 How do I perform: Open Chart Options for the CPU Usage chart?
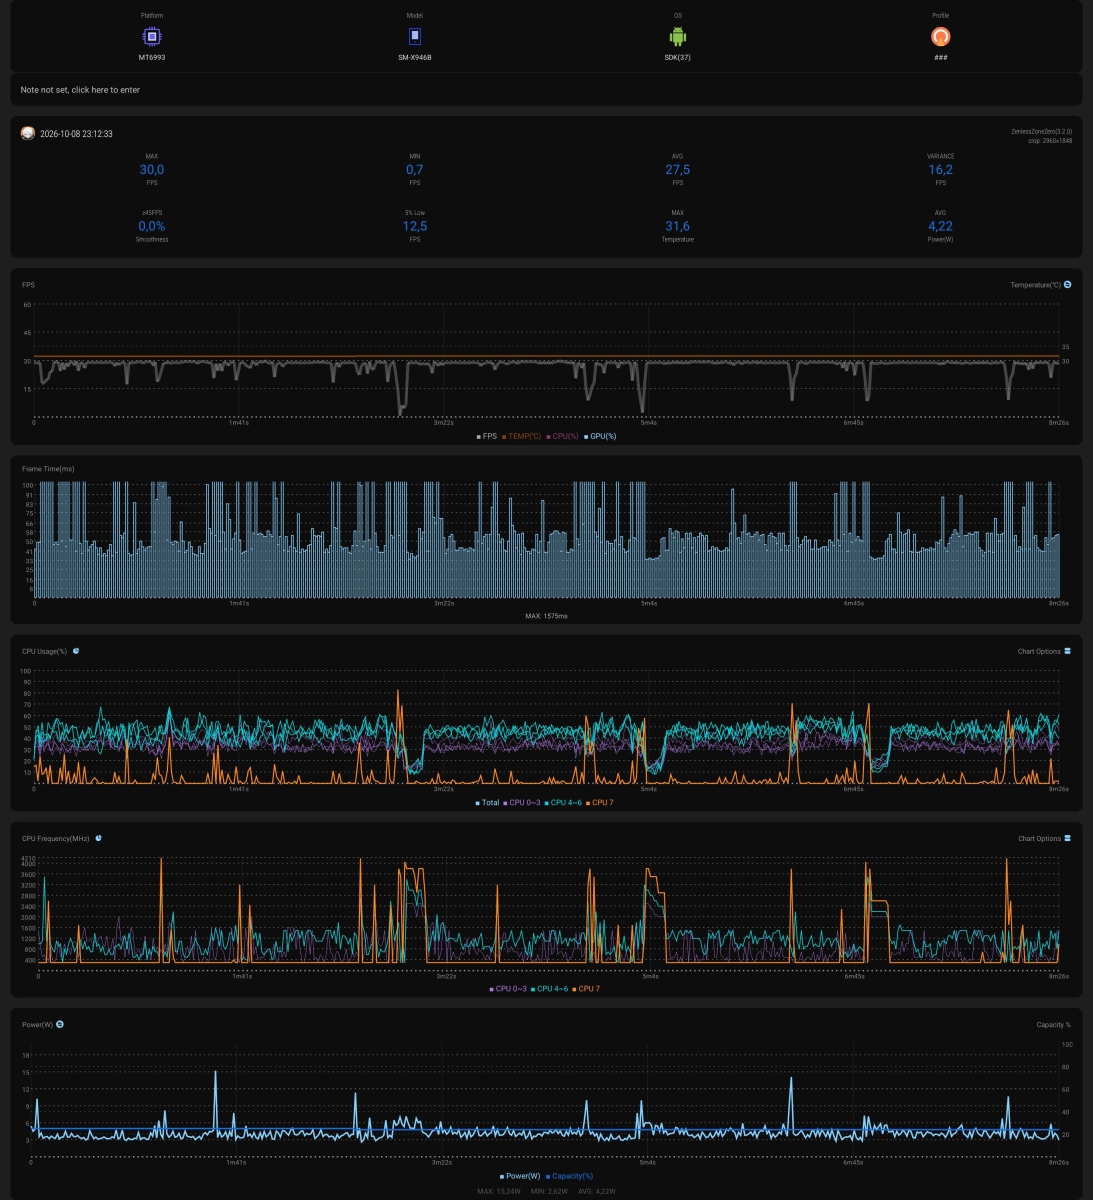pyautogui.click(x=1044, y=651)
